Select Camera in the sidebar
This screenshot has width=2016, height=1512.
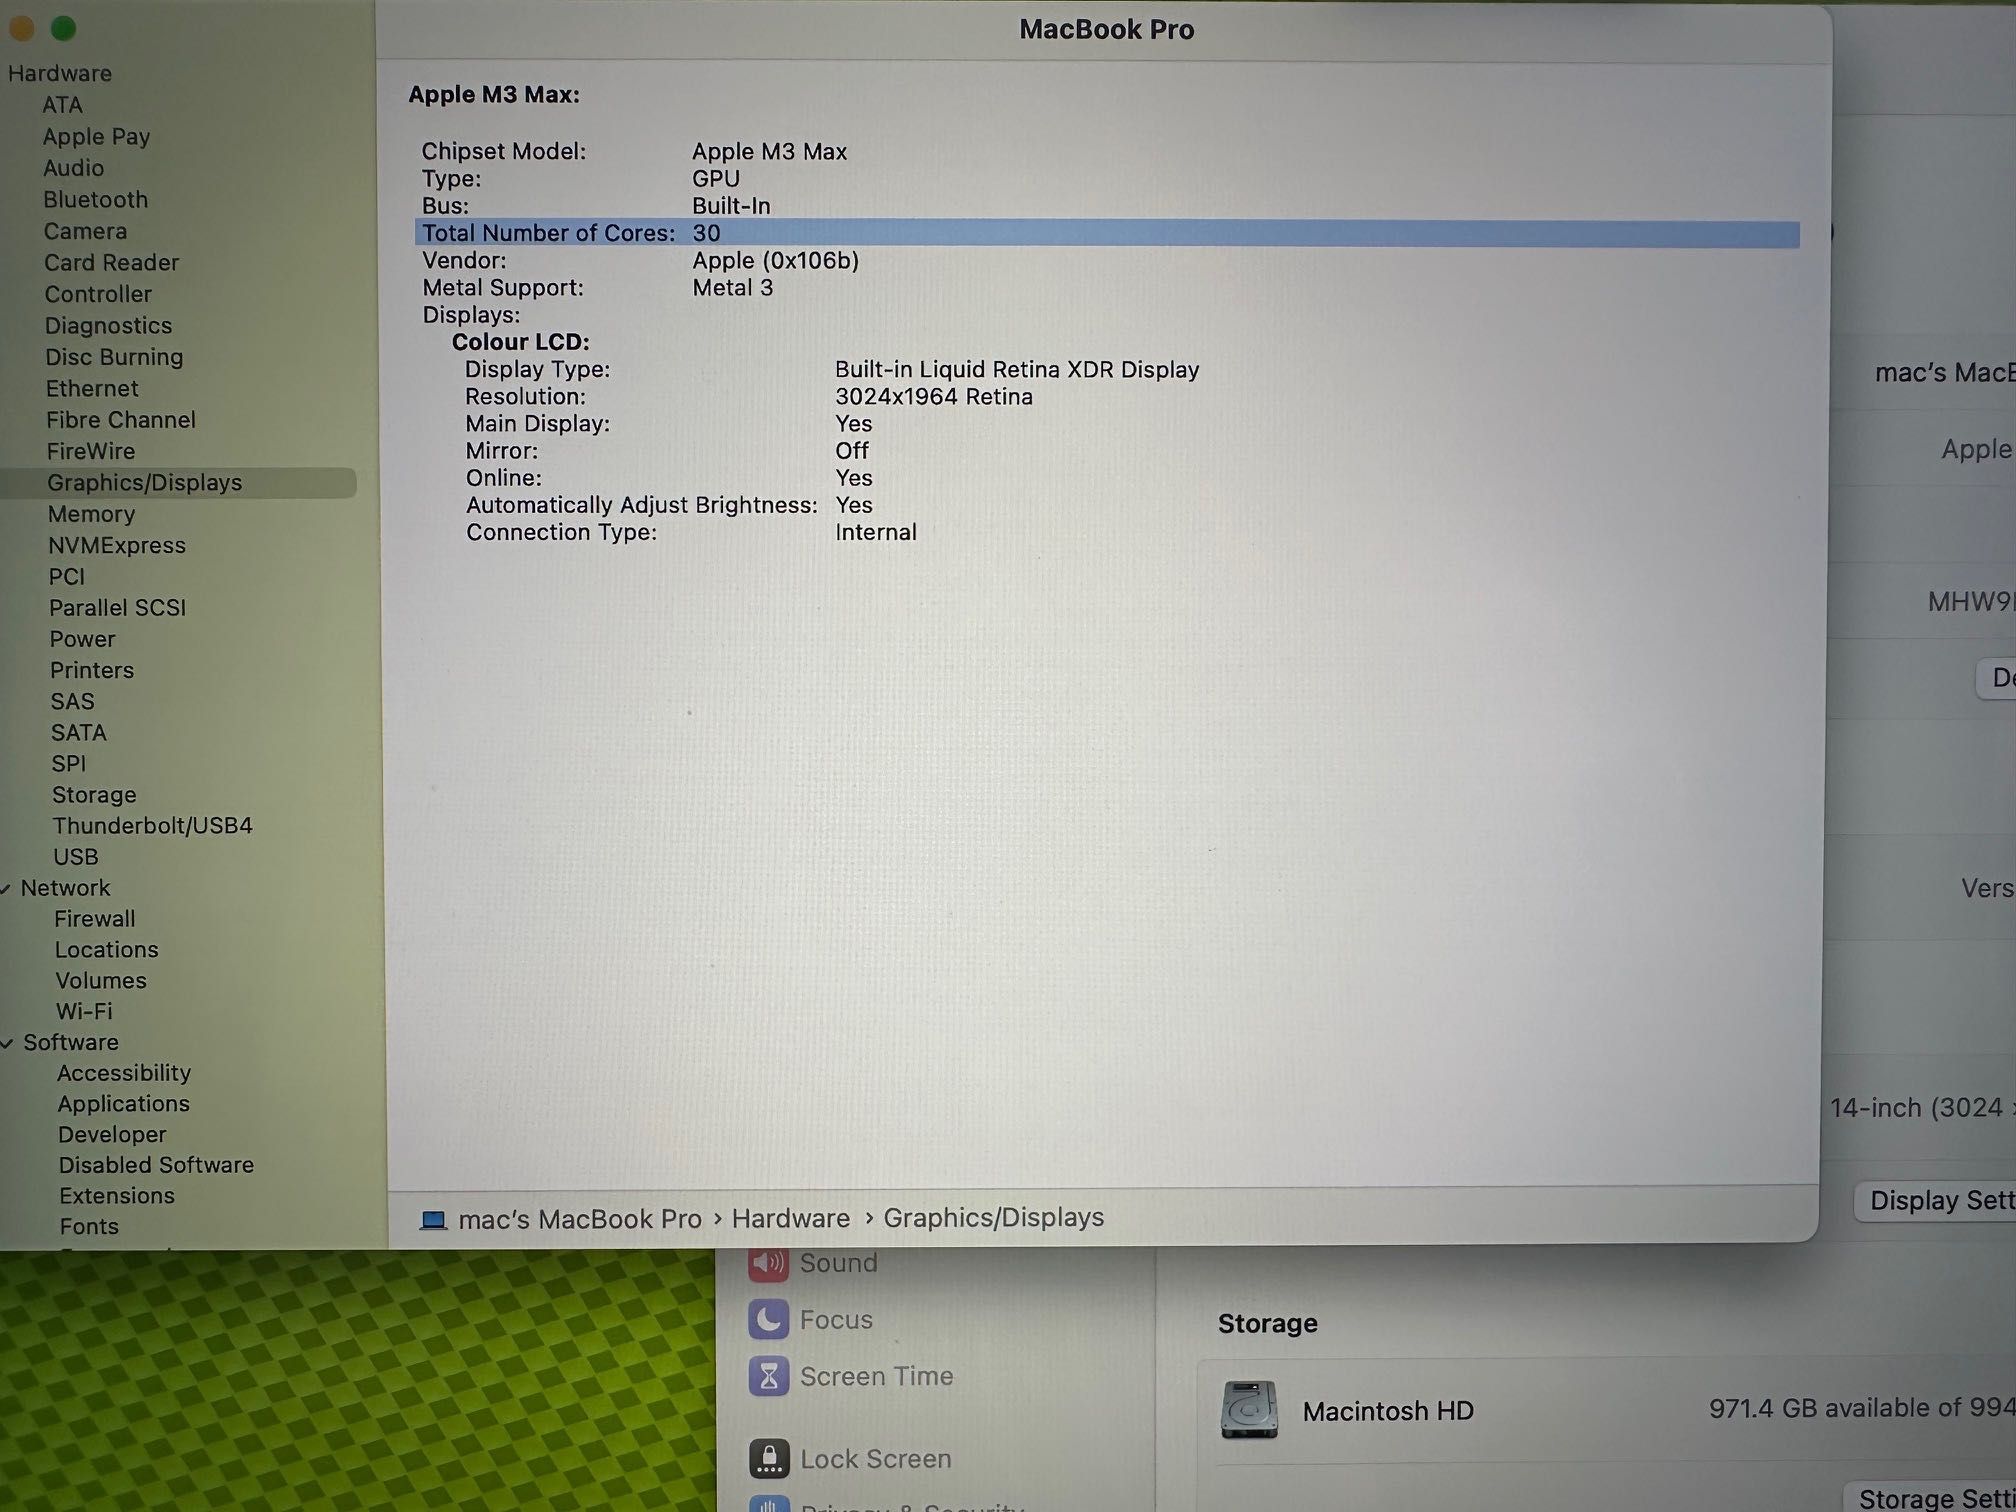click(85, 231)
